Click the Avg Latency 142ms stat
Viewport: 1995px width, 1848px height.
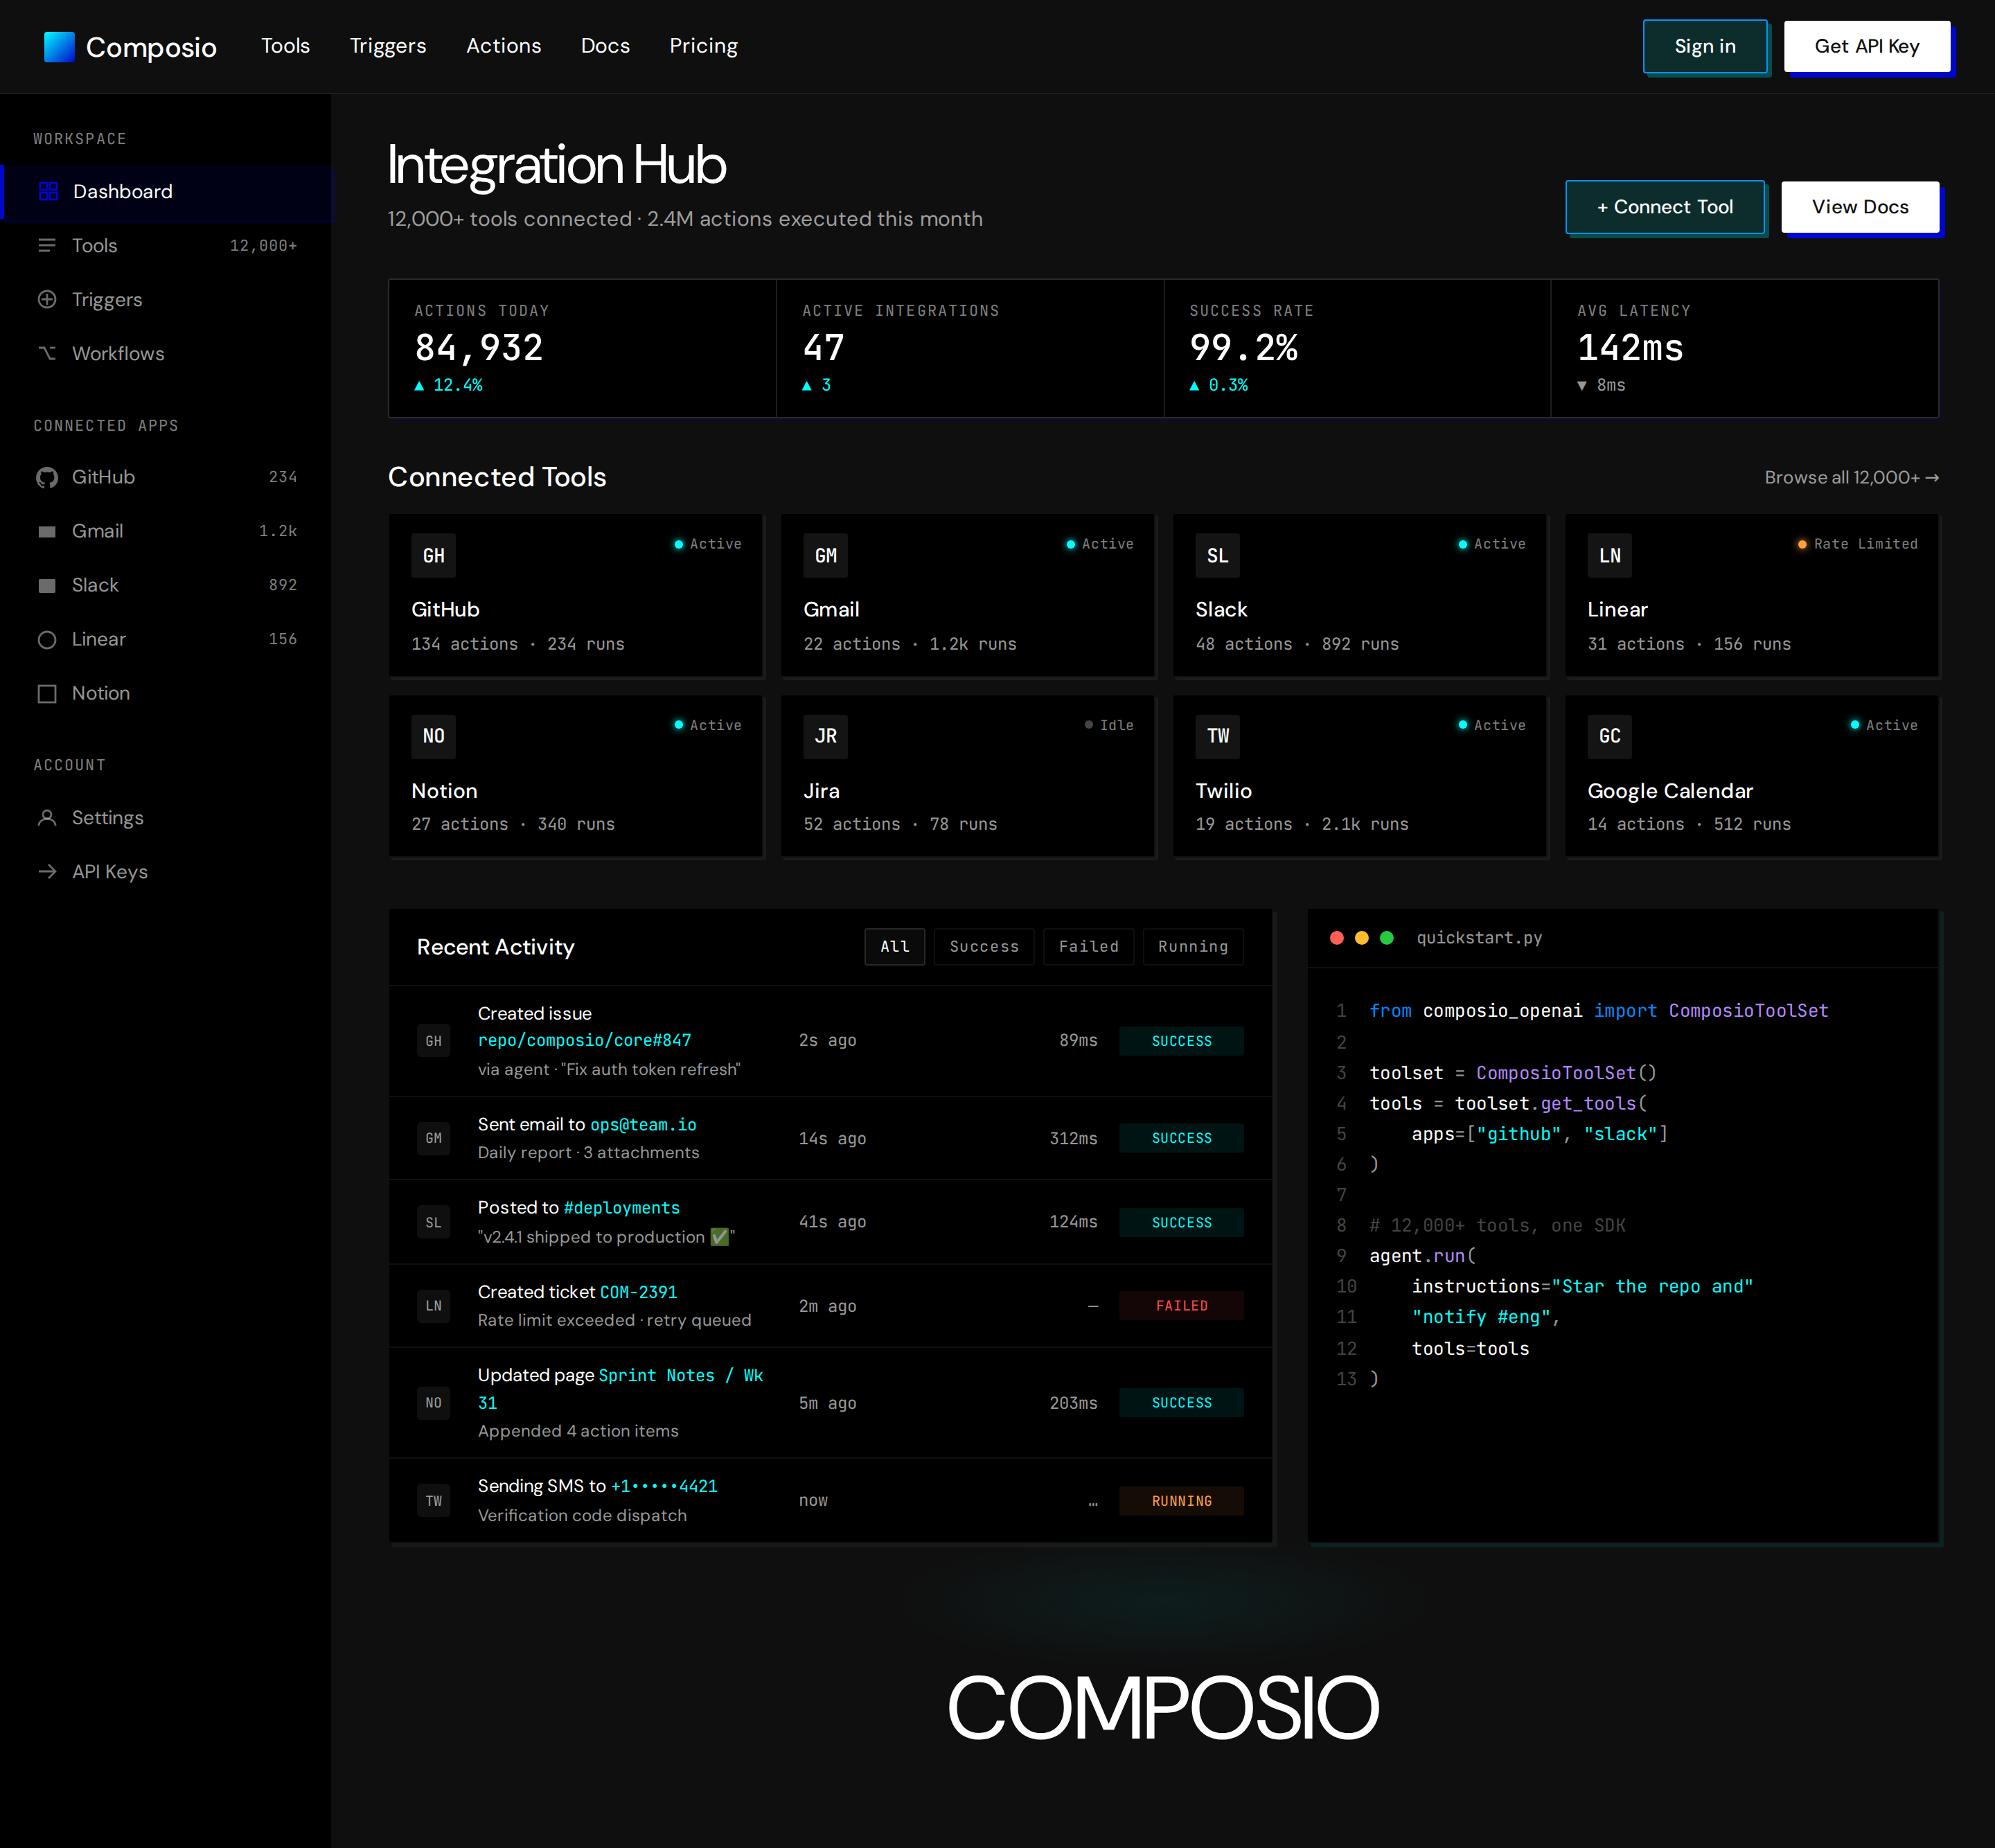[1744, 347]
